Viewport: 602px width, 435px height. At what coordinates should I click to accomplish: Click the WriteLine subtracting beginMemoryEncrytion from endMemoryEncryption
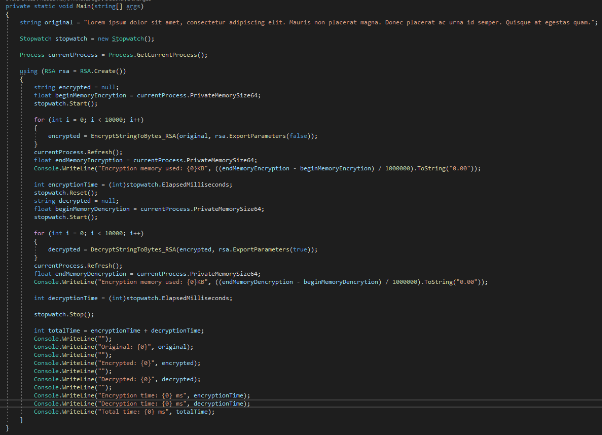click(x=257, y=168)
